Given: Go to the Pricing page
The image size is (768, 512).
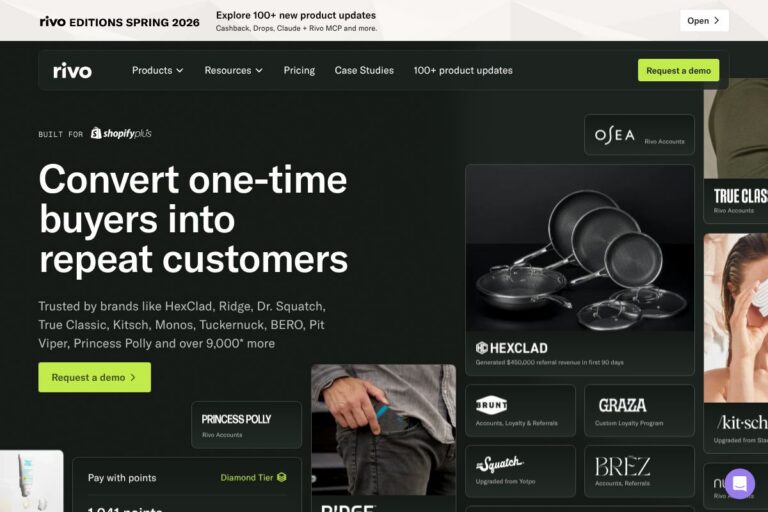Looking at the screenshot, I should click(x=299, y=71).
